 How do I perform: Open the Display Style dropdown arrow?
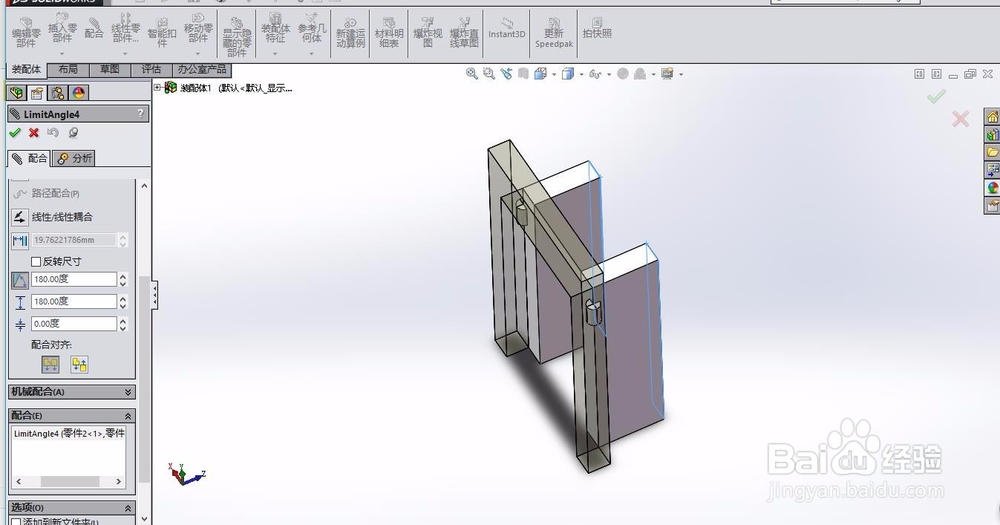click(582, 75)
